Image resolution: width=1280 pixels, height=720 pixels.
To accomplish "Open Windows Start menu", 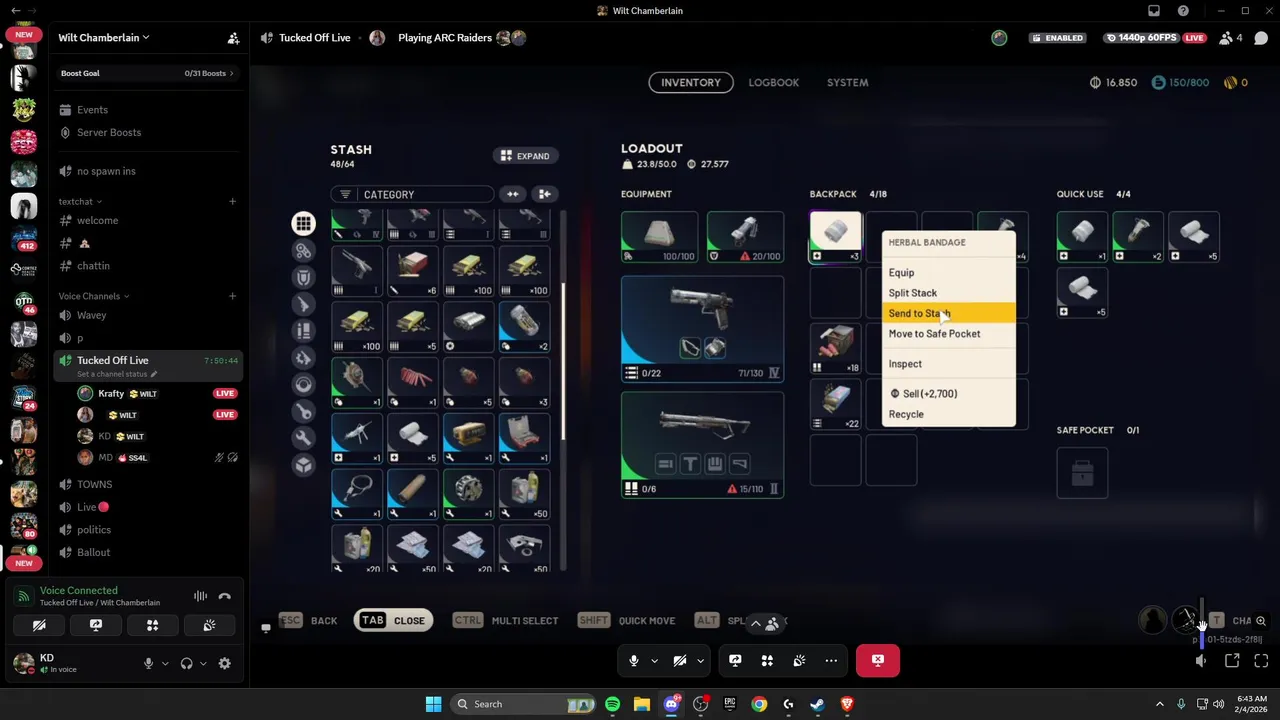I will [433, 704].
